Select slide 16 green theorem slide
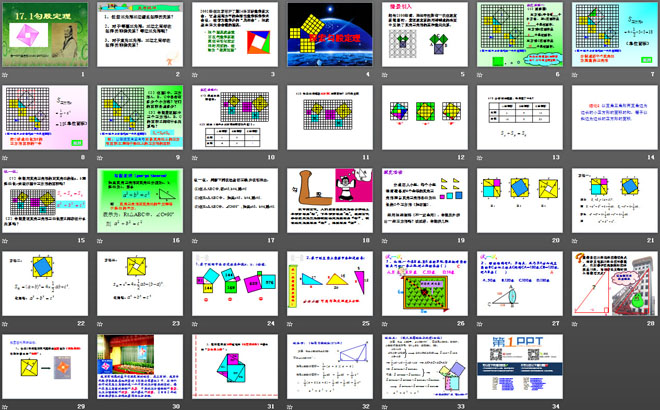The height and width of the screenshot is (410, 660). [x=140, y=201]
